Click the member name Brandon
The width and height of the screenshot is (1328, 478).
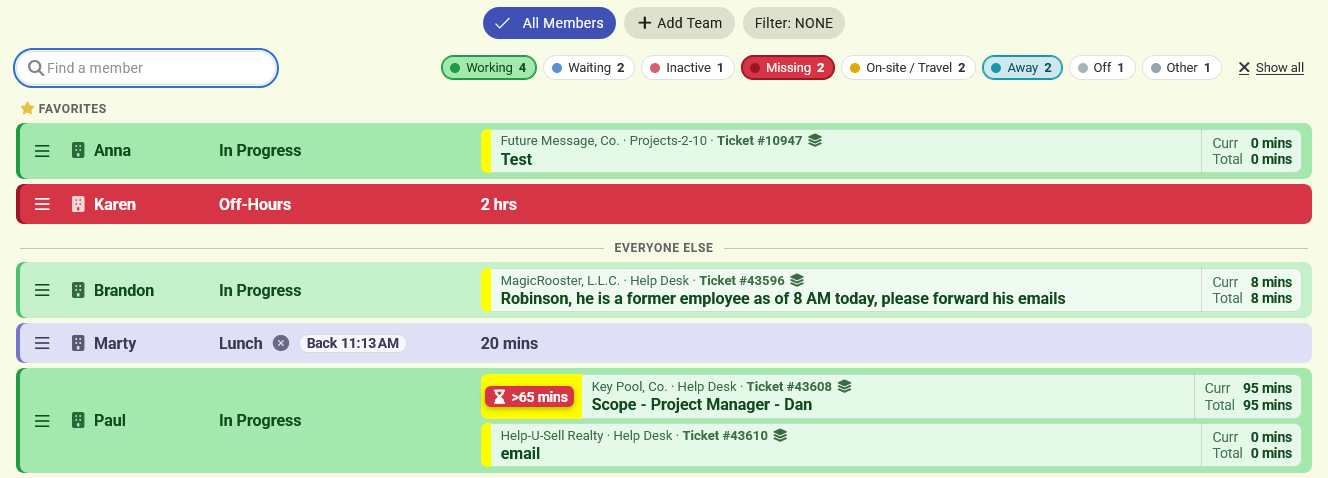coord(124,290)
